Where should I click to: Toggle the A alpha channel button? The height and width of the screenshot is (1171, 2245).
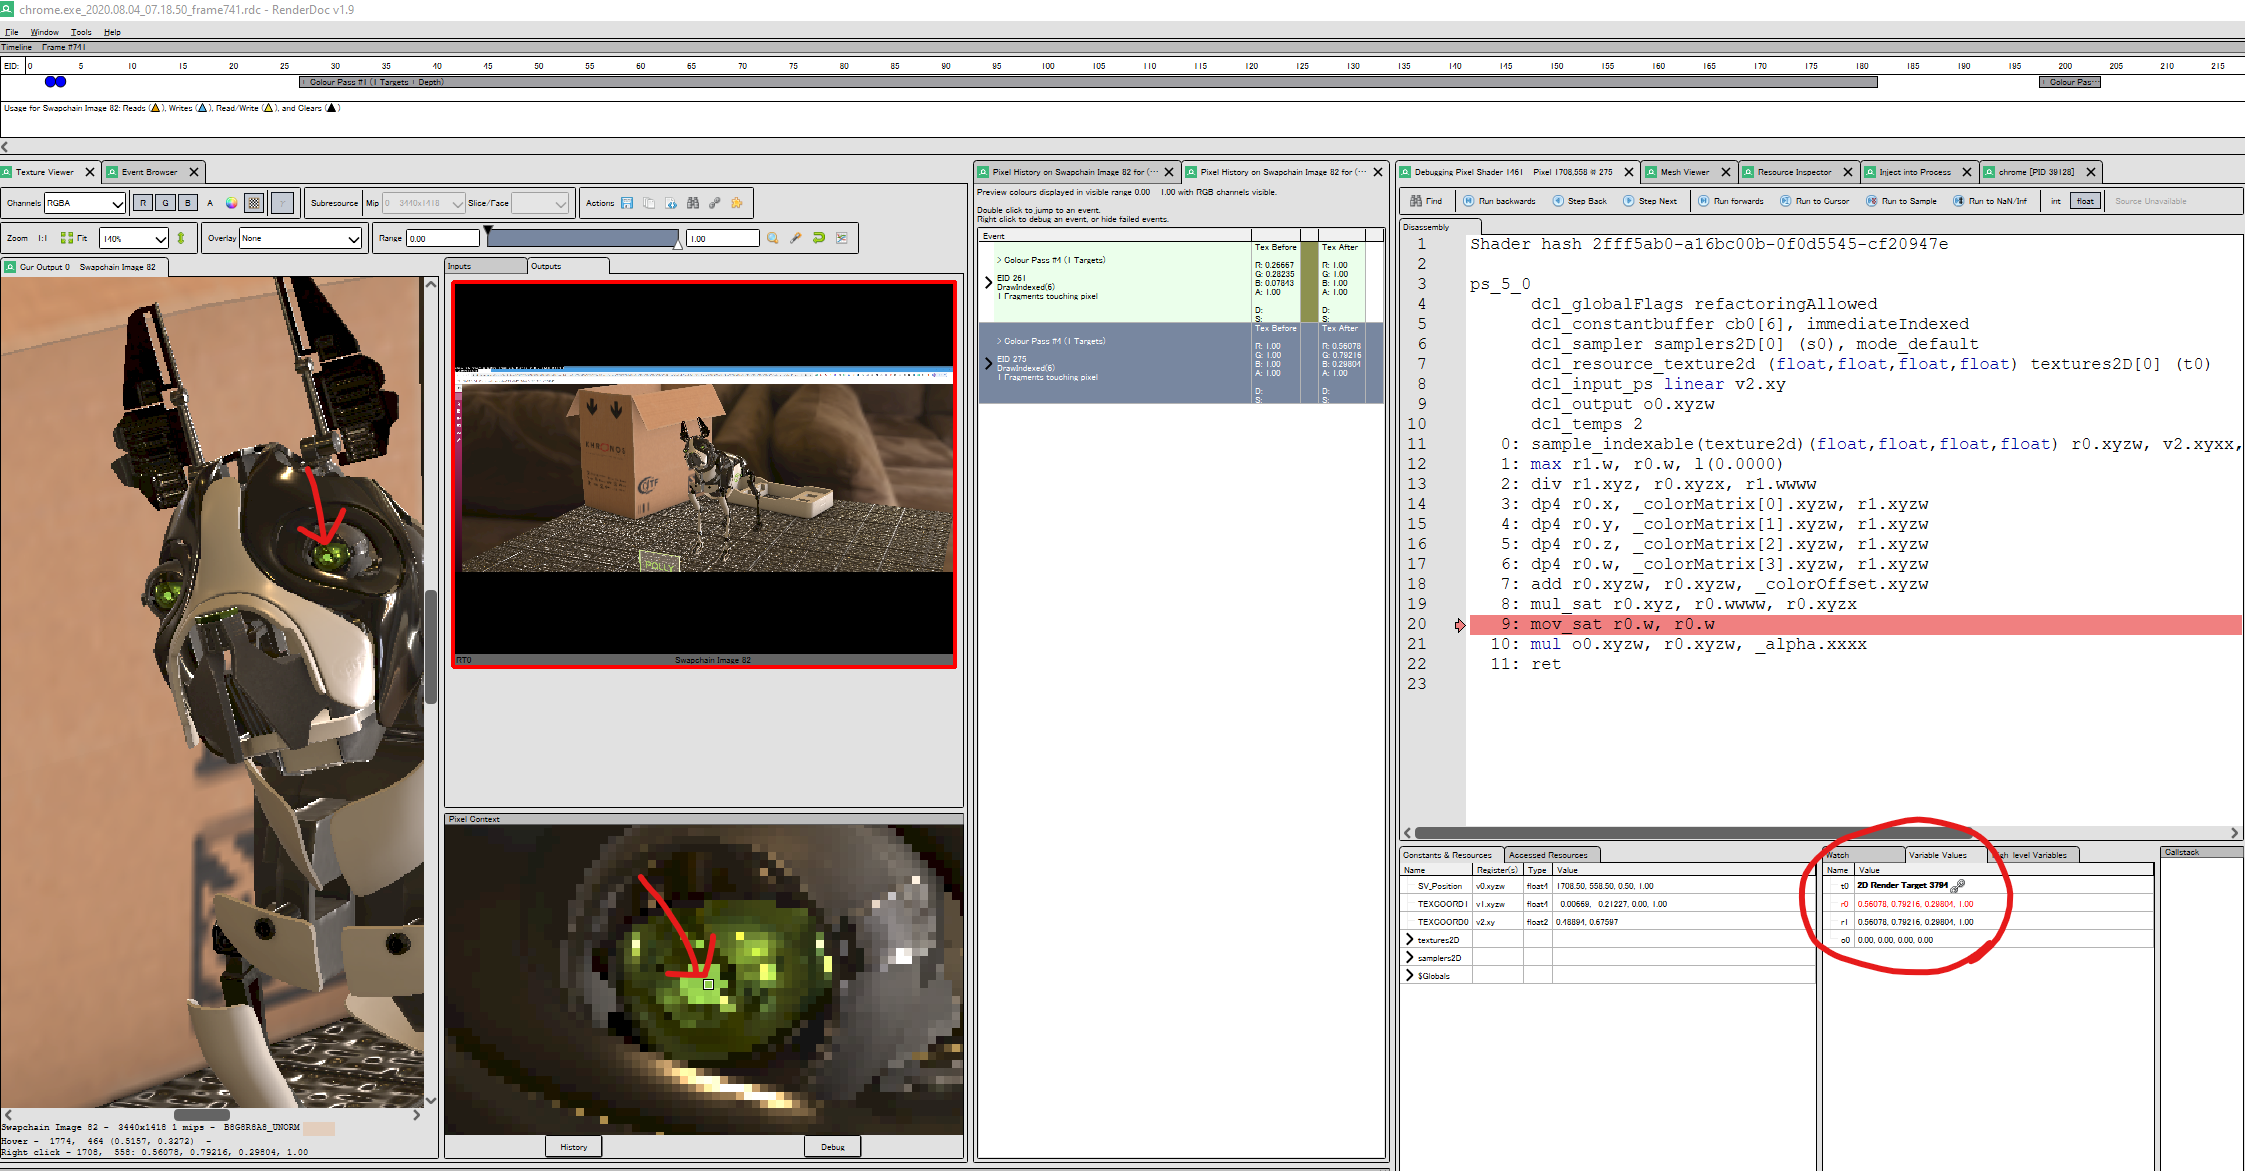tap(210, 203)
